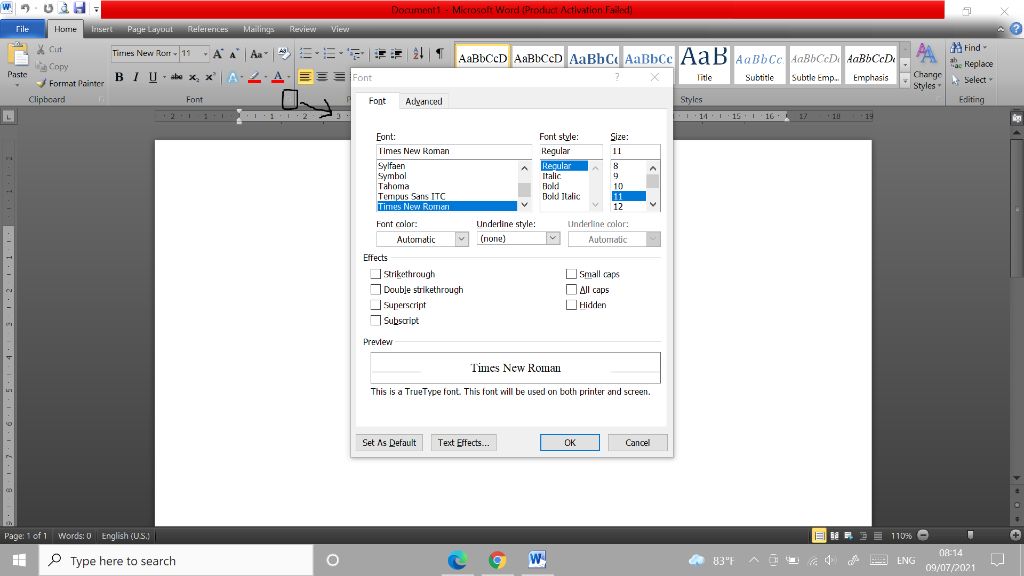Click the Save icon in quick access toolbar
This screenshot has height=576, width=1024.
point(80,8)
